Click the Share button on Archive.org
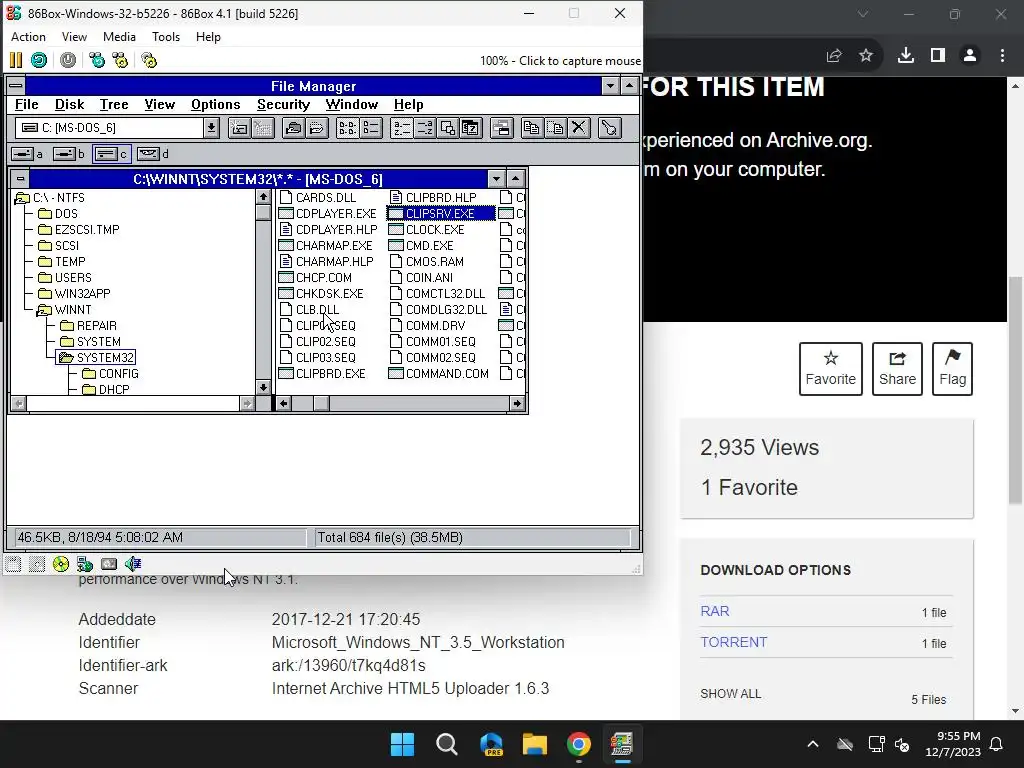Image resolution: width=1024 pixels, height=768 pixels. point(897,369)
